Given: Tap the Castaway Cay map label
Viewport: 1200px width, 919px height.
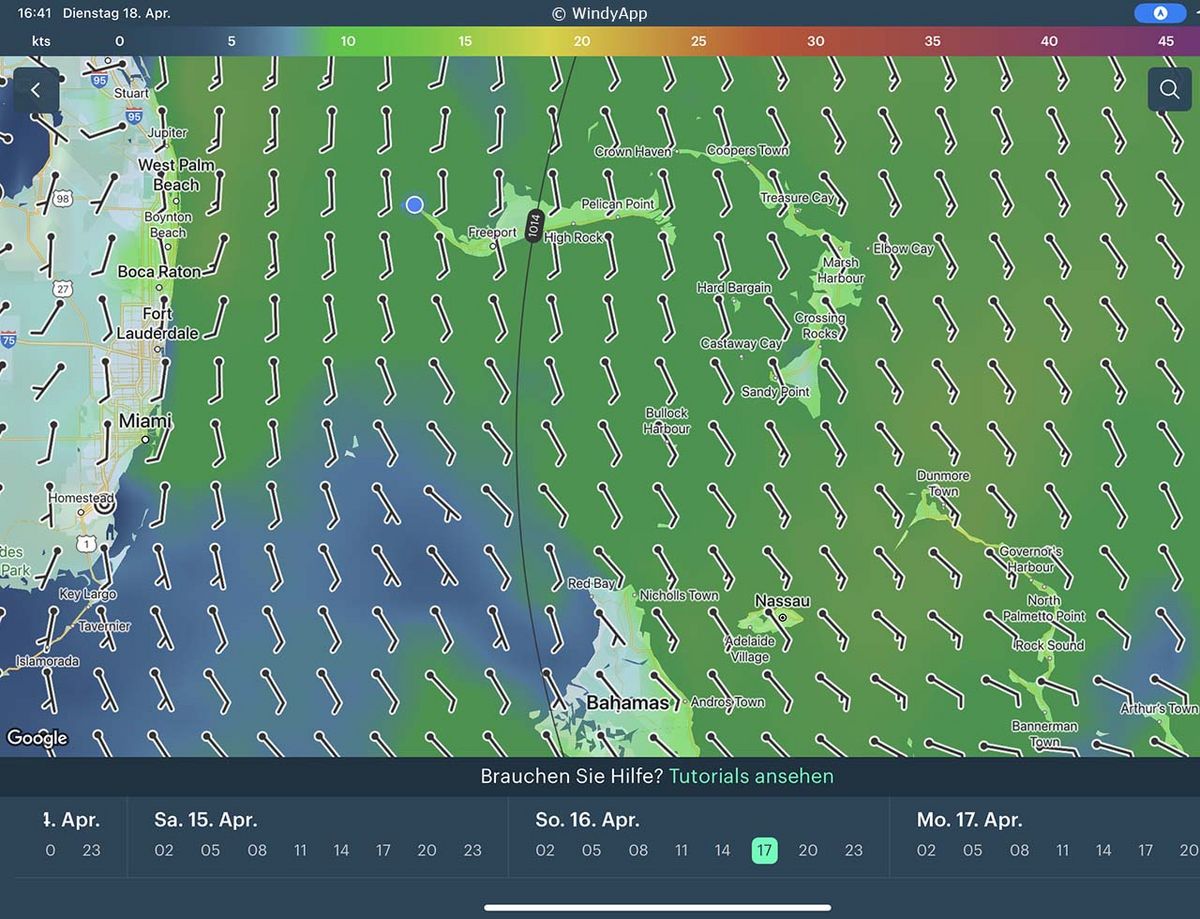Looking at the screenshot, I should click(x=741, y=343).
